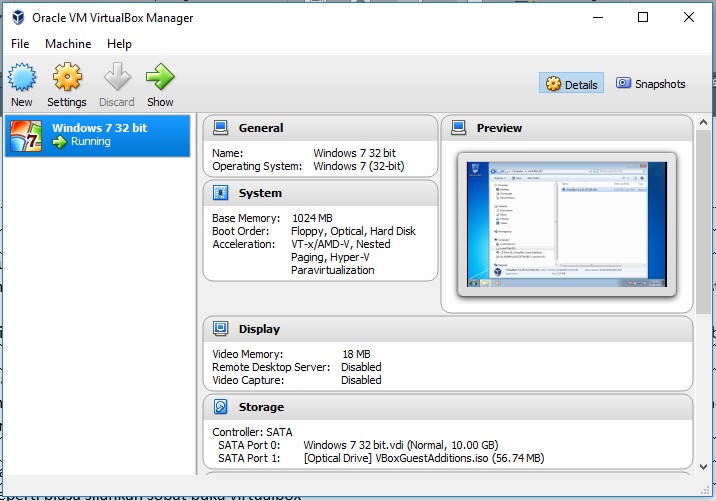Click the green Show arrow icon

(160, 77)
